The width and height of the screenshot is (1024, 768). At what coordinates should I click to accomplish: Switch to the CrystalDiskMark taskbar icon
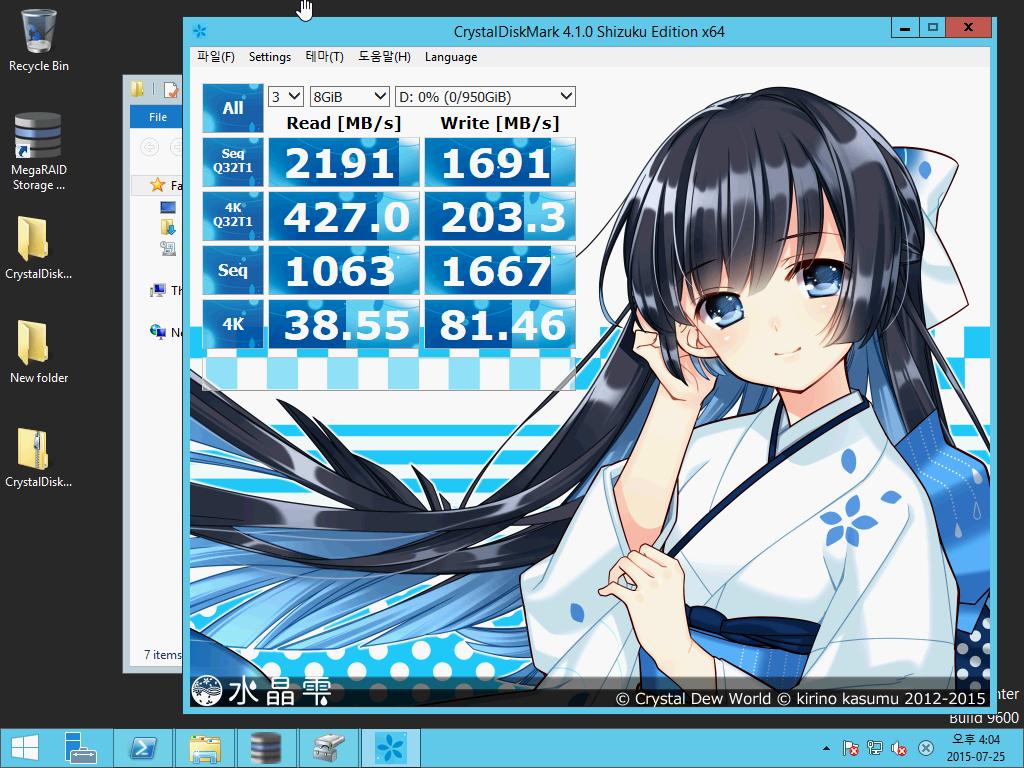[x=391, y=748]
